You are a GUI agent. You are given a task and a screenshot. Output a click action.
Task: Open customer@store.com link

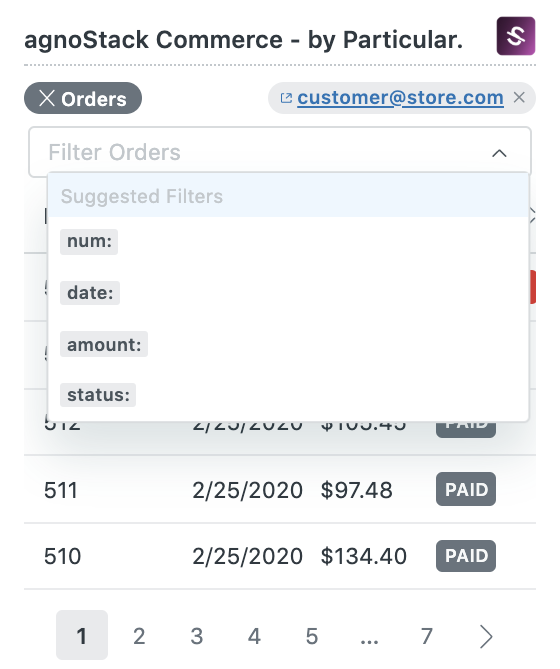click(400, 98)
